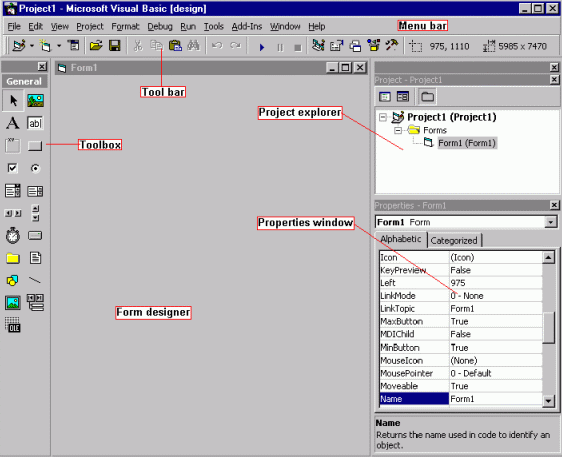Collapse the Forms folder node

tap(398, 130)
